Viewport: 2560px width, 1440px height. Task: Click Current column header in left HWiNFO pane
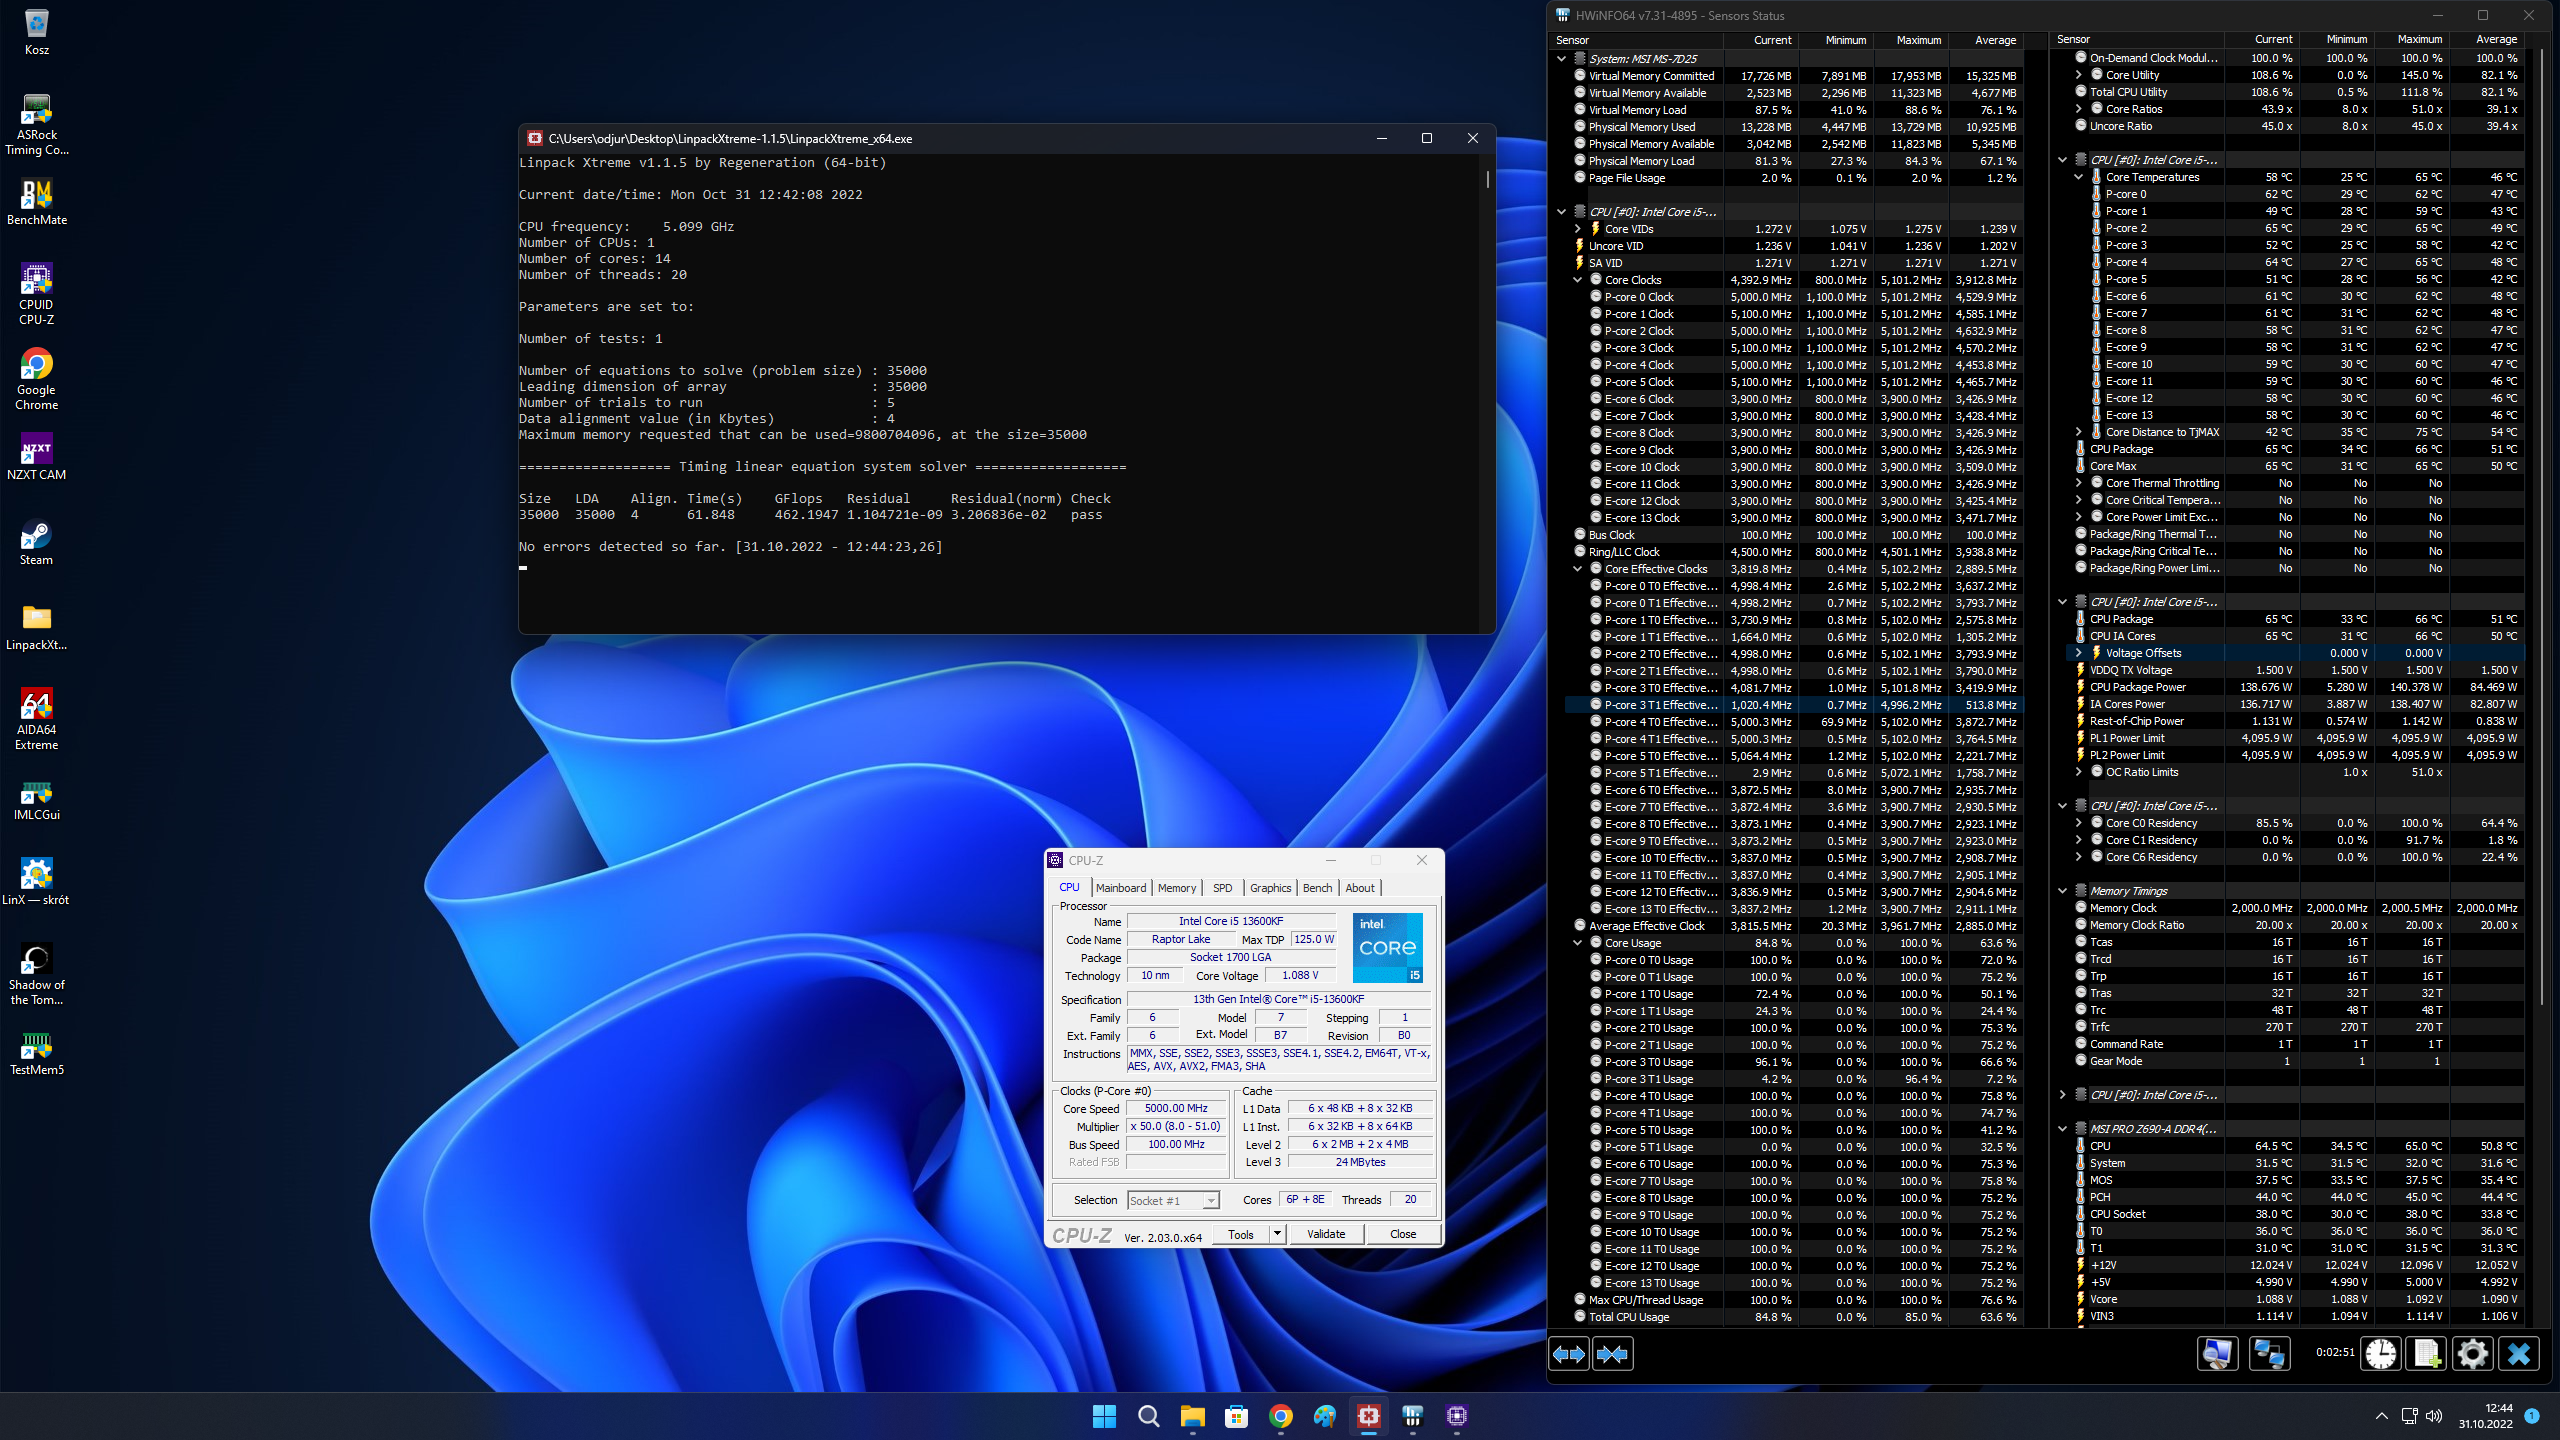pos(1761,40)
